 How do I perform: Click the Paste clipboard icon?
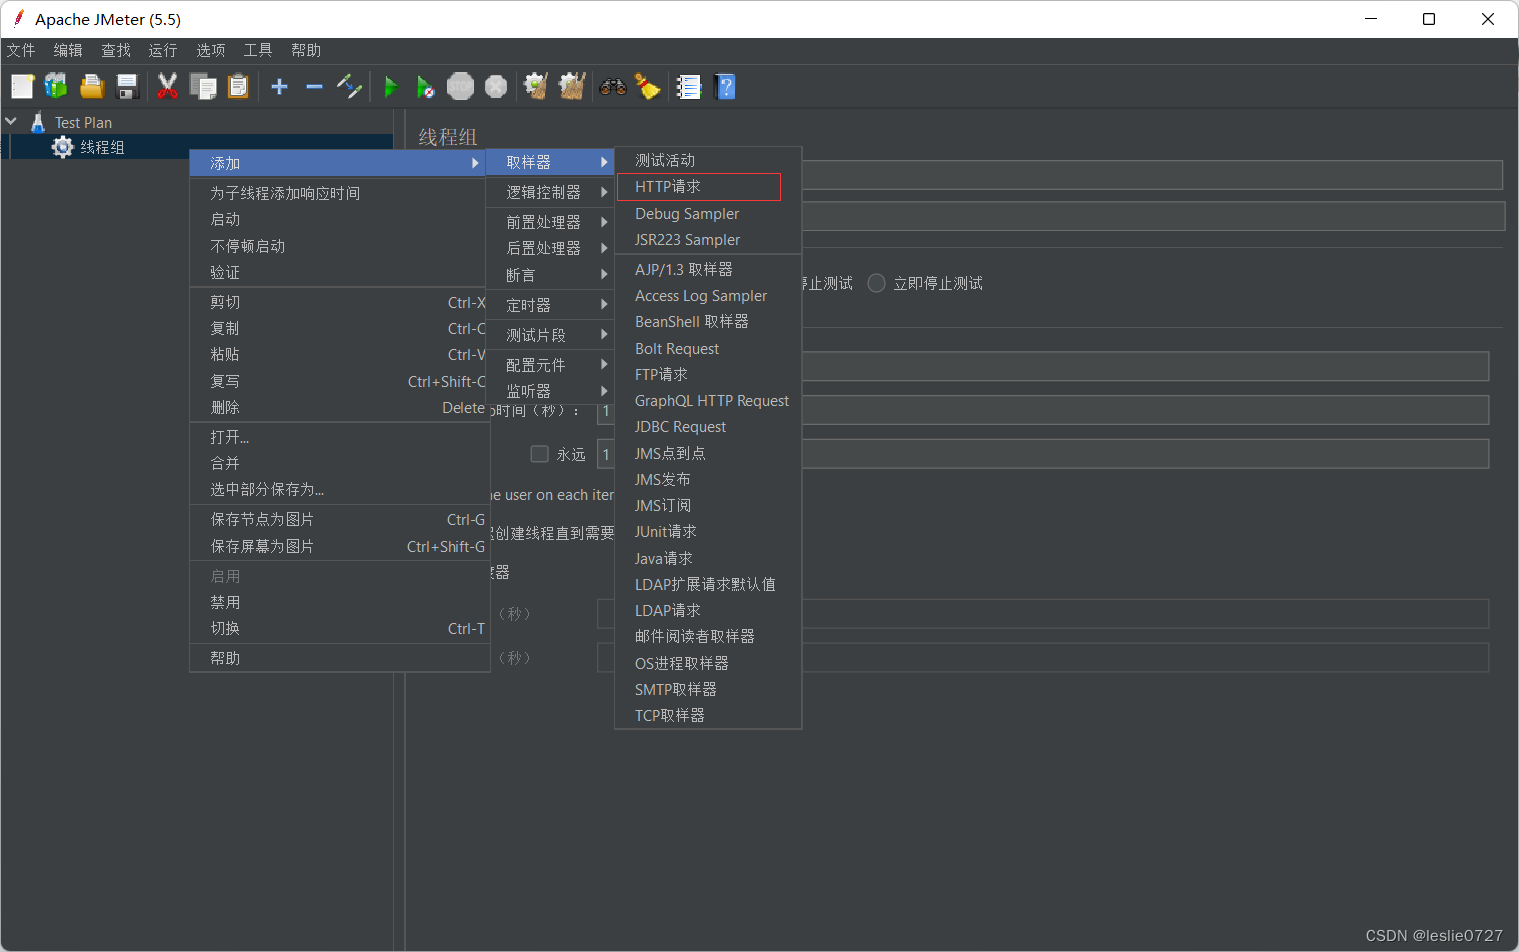pyautogui.click(x=238, y=87)
